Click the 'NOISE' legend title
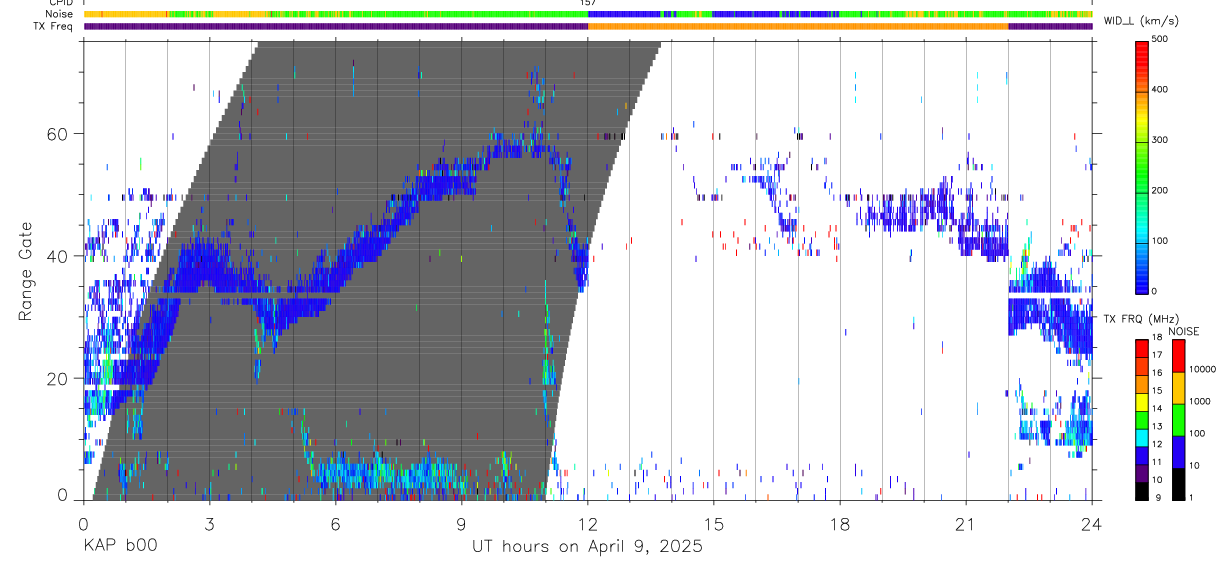Image resolution: width=1228 pixels, height=567 pixels. tap(1183, 331)
